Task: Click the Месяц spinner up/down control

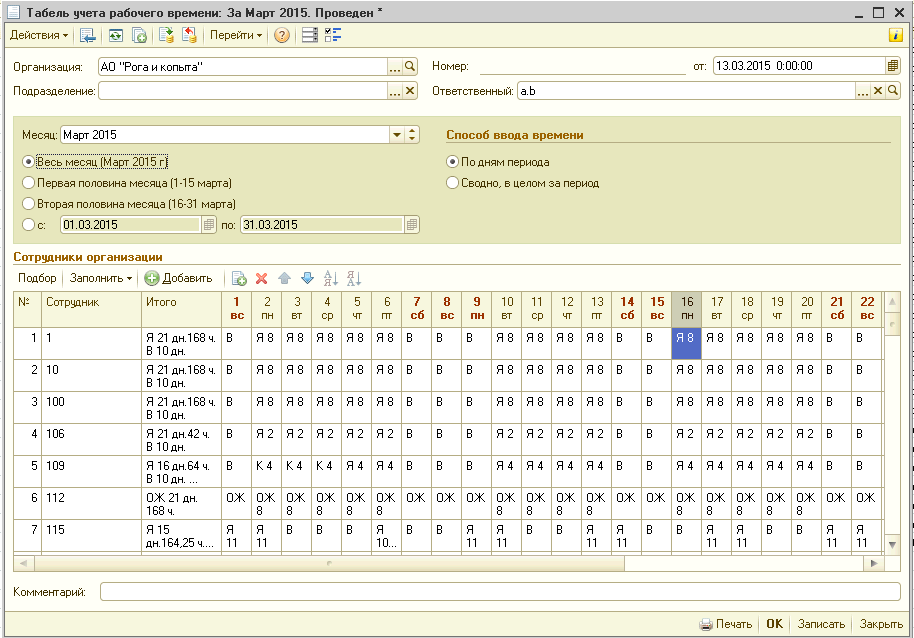Action: [412, 135]
